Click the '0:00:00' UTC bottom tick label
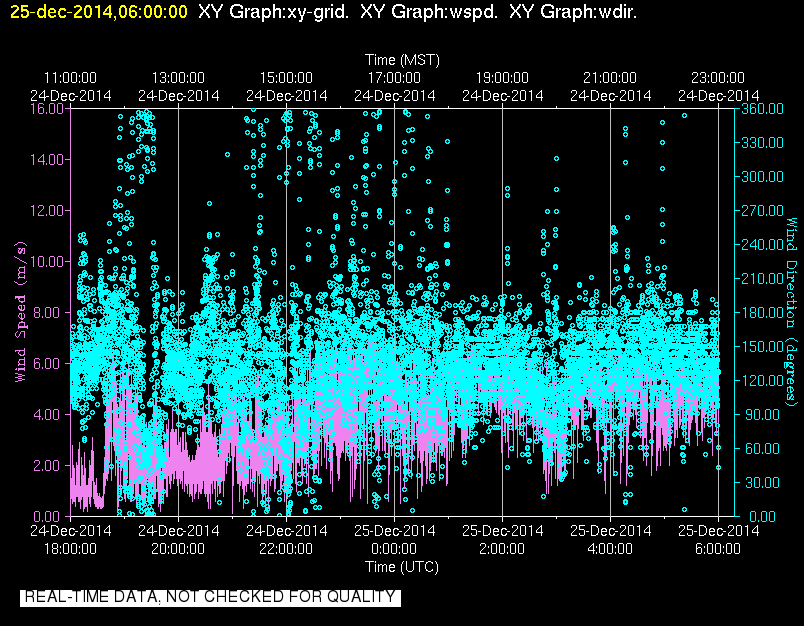 click(x=394, y=549)
